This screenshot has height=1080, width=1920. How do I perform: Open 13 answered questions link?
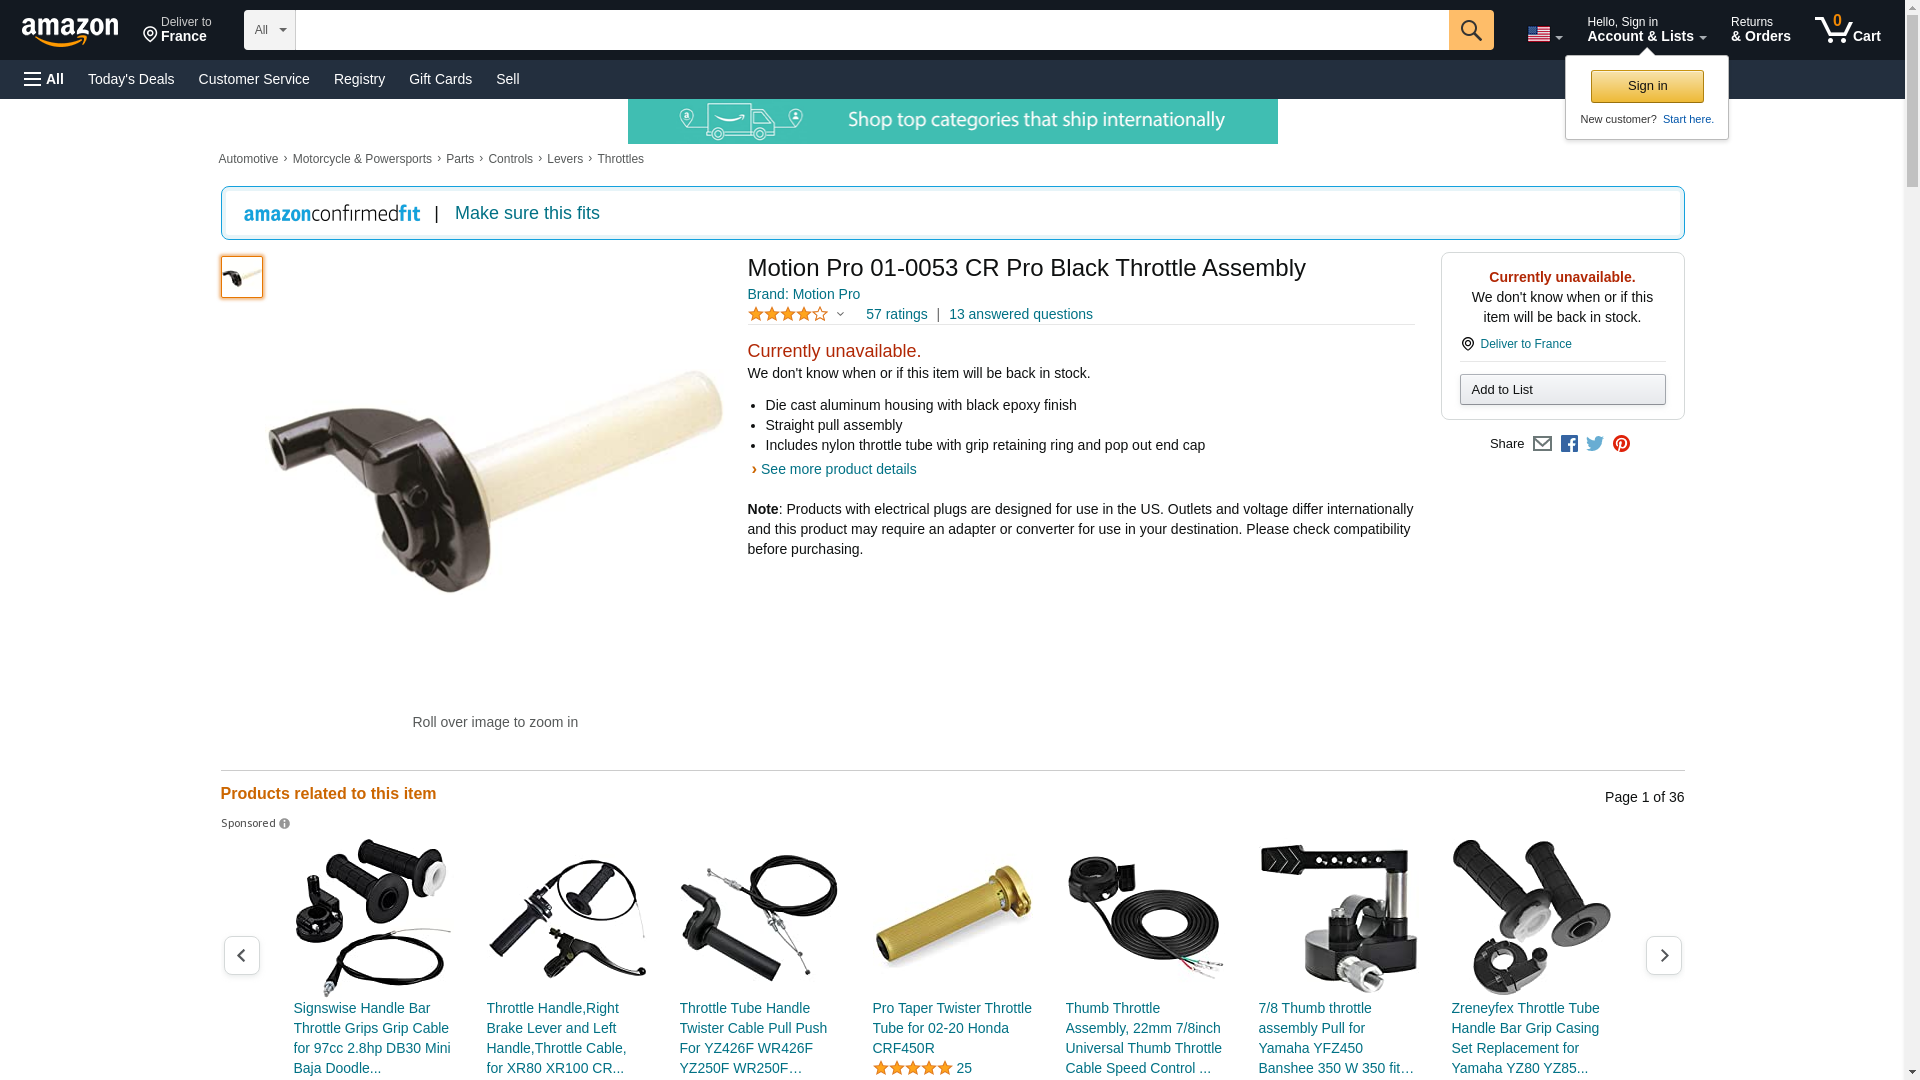pos(1020,314)
